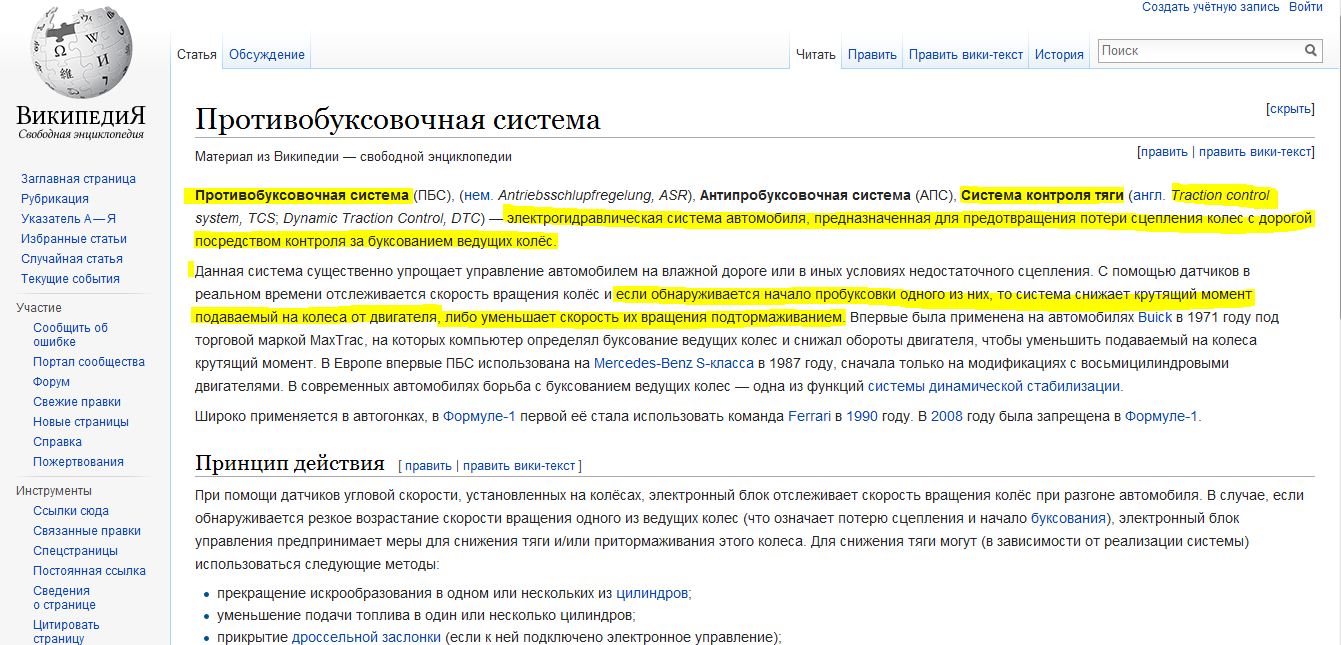Click the Войти login link

click(x=1306, y=7)
